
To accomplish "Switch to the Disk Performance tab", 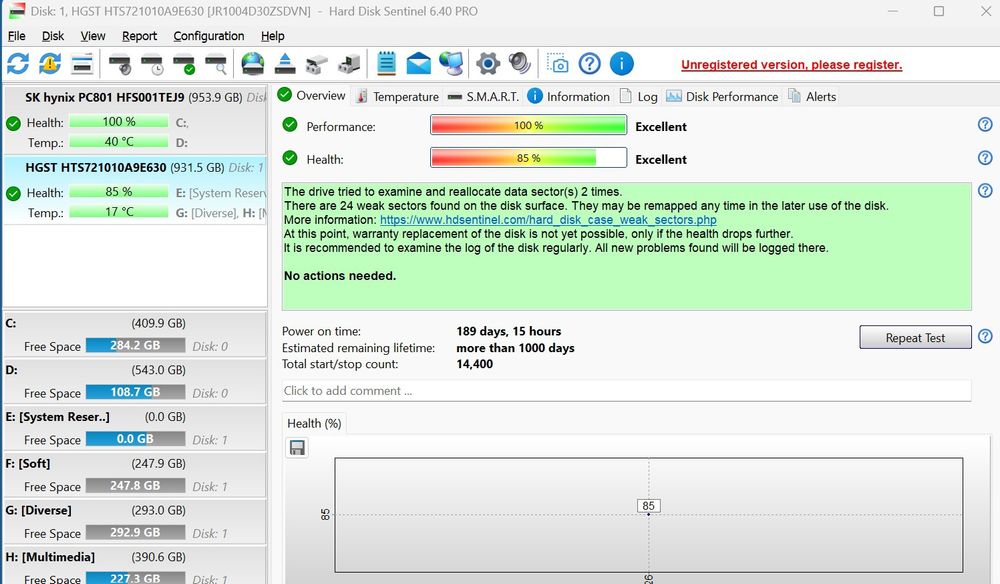I will pyautogui.click(x=722, y=96).
